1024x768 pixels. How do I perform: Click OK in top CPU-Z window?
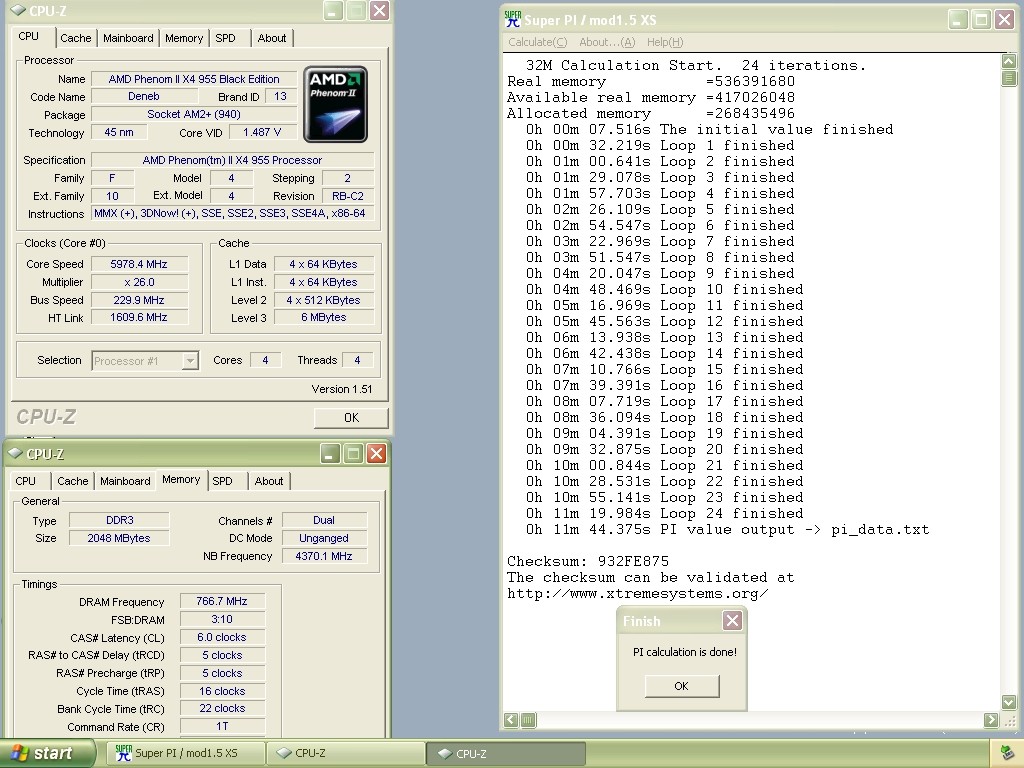[351, 417]
